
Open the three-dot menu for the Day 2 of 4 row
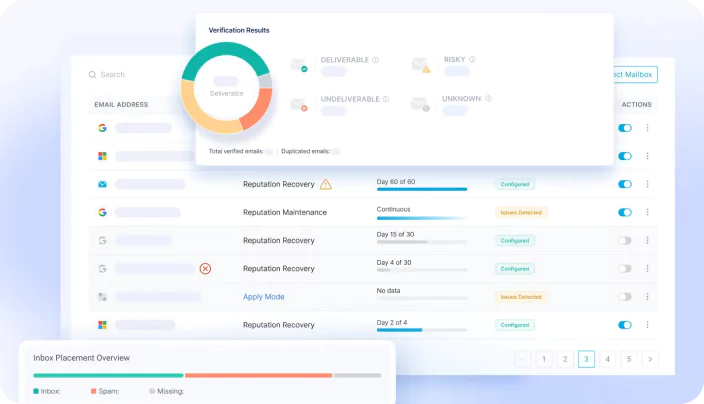pos(647,325)
